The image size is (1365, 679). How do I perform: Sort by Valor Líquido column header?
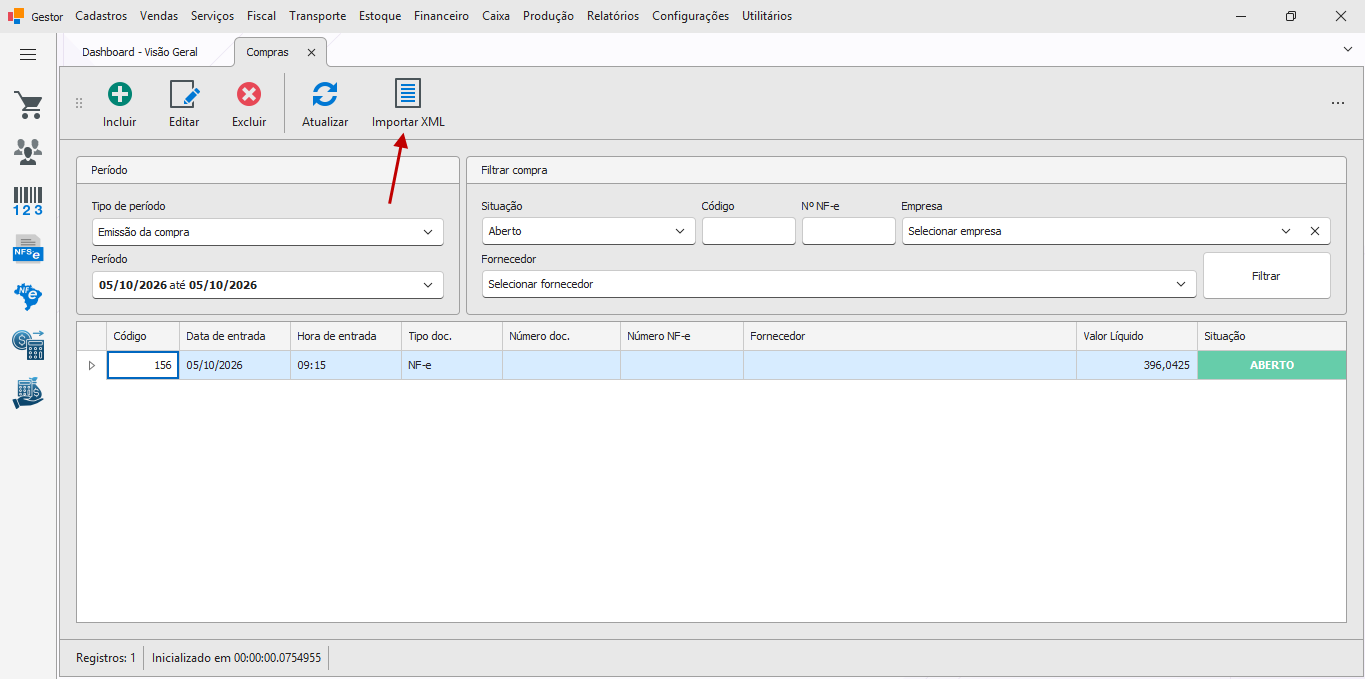pos(1137,336)
